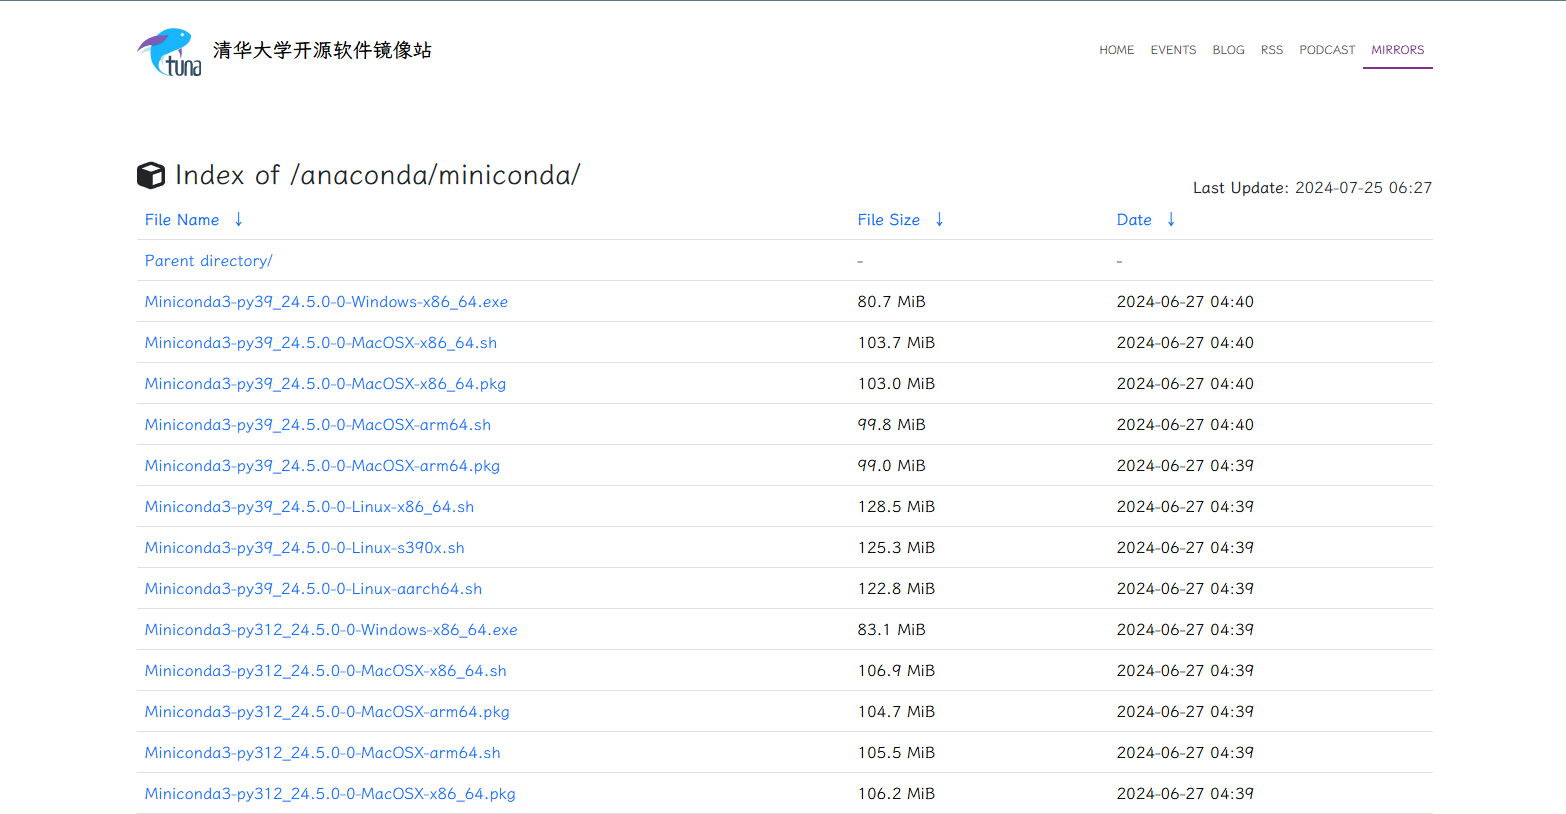Open the HOME navigation item
1566x814 pixels.
1116,50
